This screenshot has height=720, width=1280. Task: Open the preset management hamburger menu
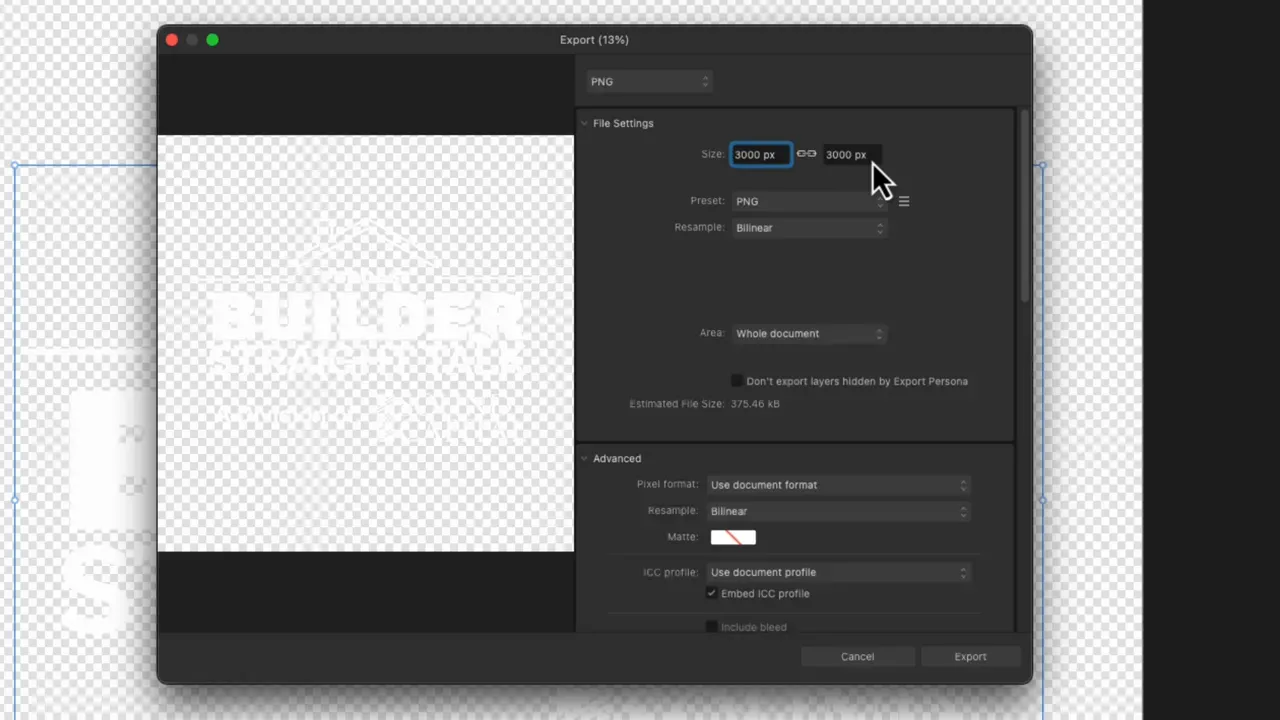[x=903, y=201]
